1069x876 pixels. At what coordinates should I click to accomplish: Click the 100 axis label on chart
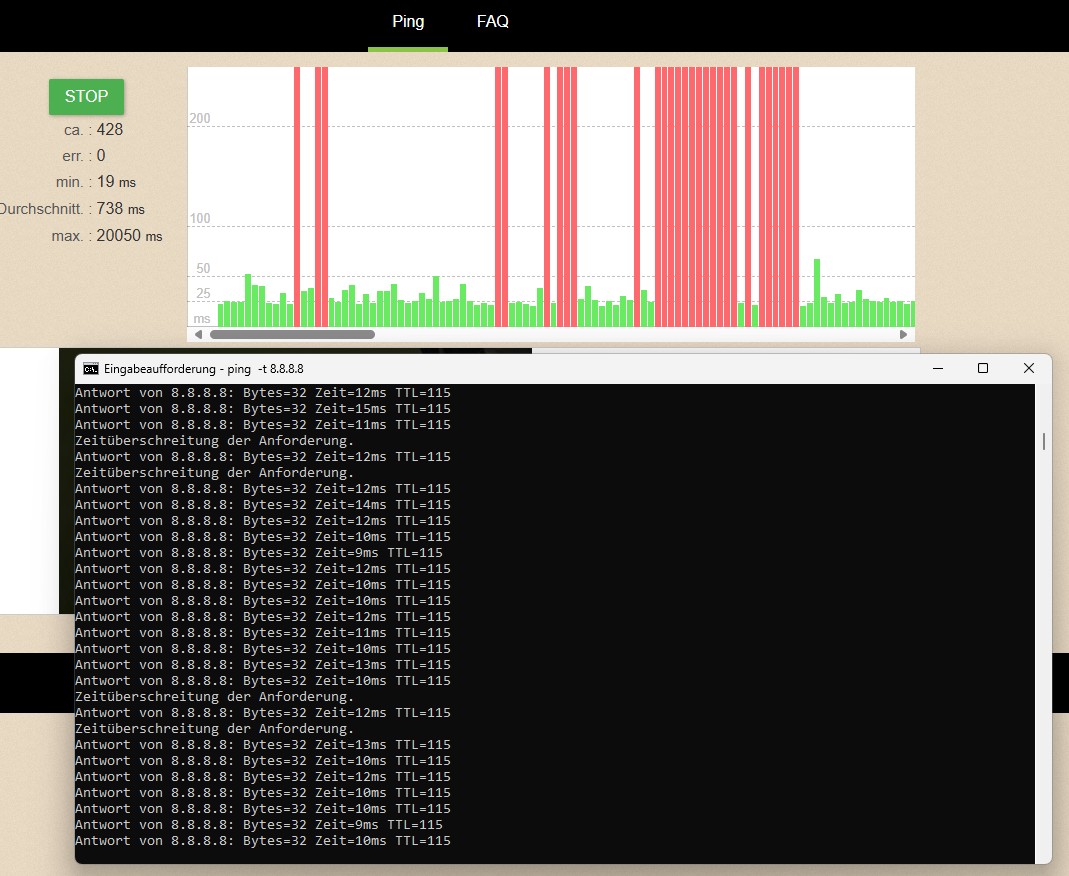point(200,219)
